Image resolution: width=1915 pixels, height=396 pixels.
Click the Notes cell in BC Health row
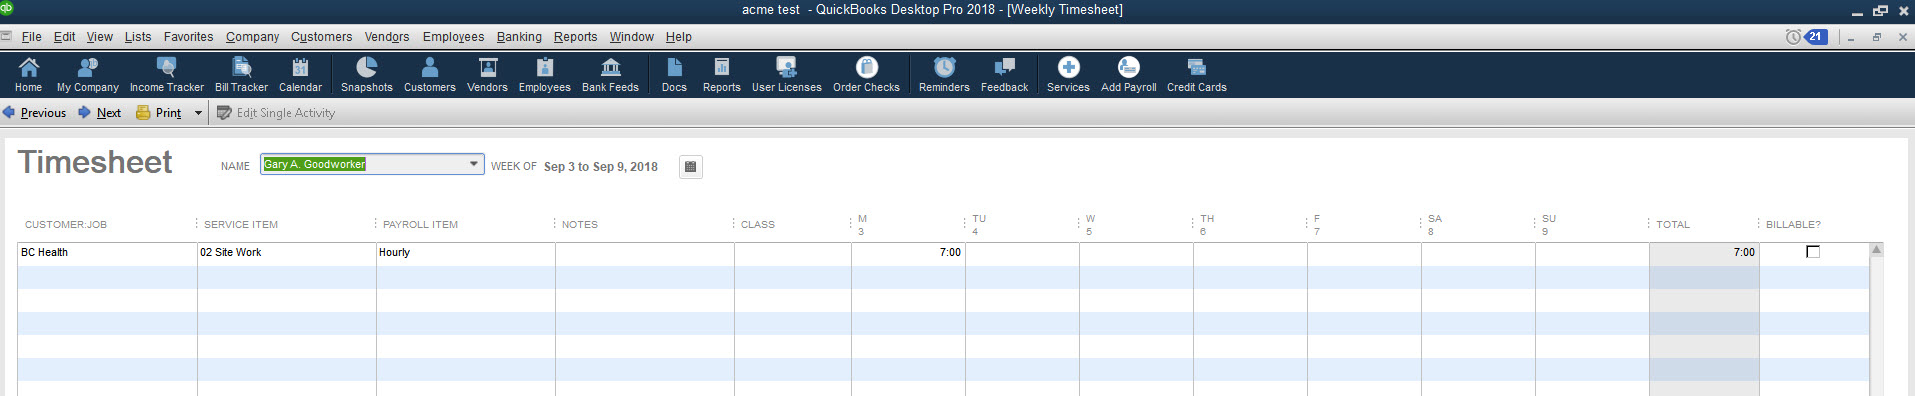coord(645,253)
